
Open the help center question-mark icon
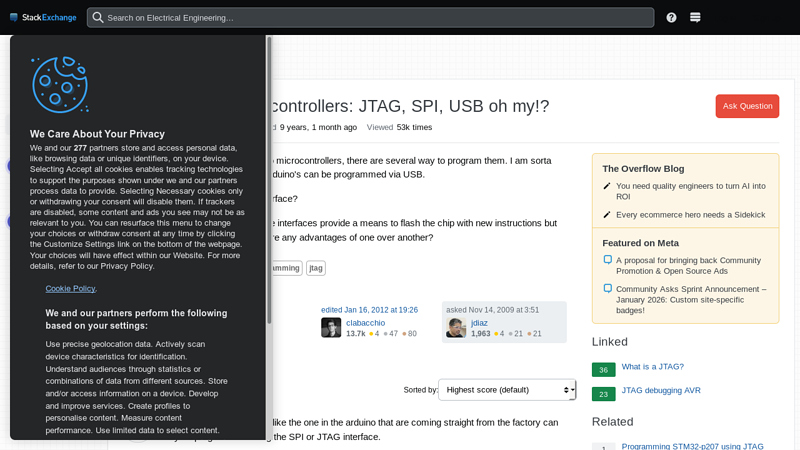pyautogui.click(x=671, y=17)
